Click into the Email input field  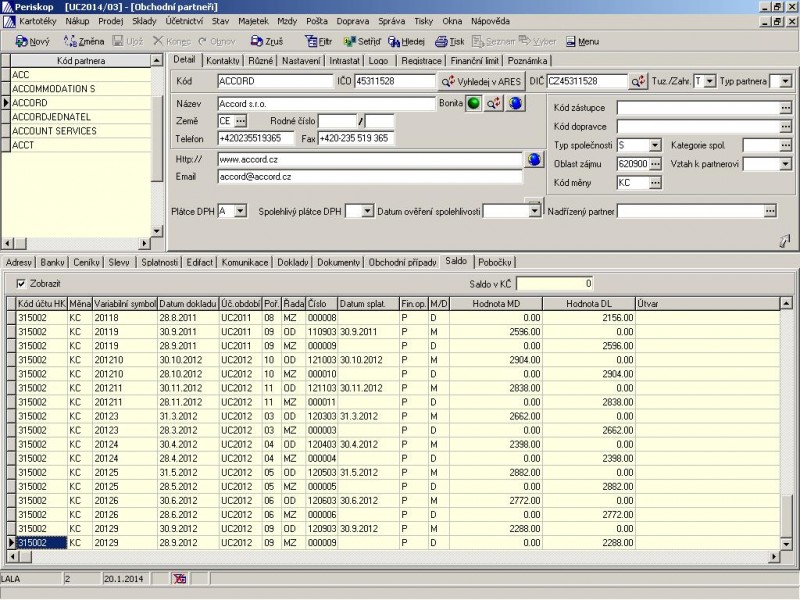(369, 177)
